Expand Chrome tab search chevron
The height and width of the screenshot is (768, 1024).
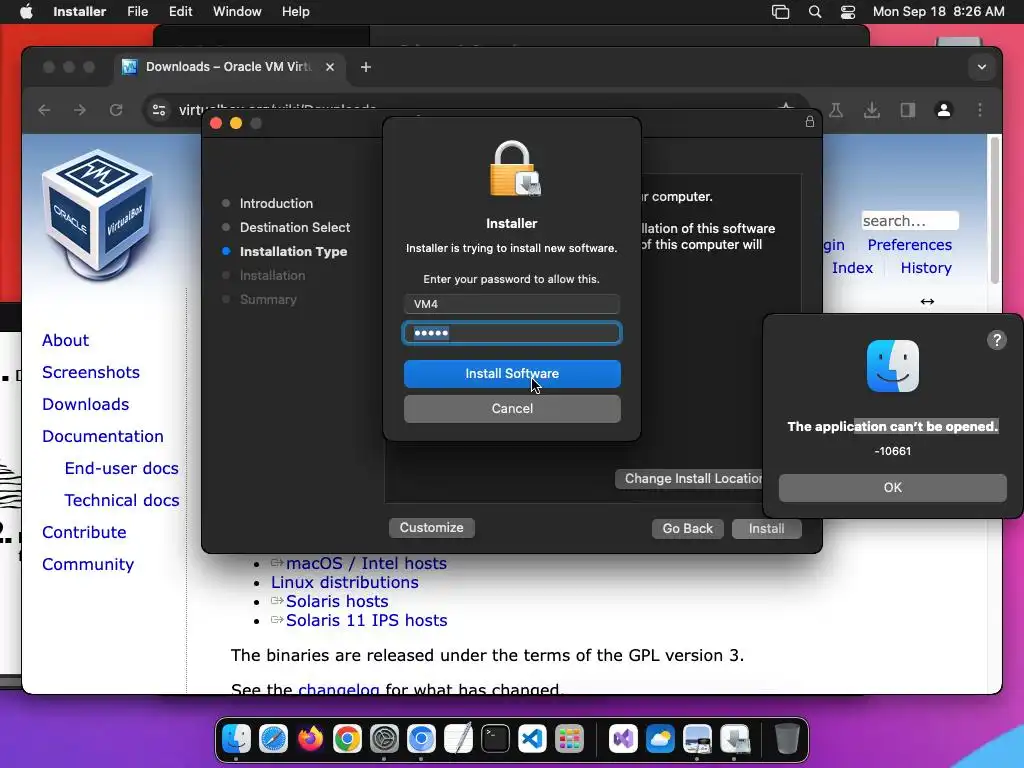point(982,67)
